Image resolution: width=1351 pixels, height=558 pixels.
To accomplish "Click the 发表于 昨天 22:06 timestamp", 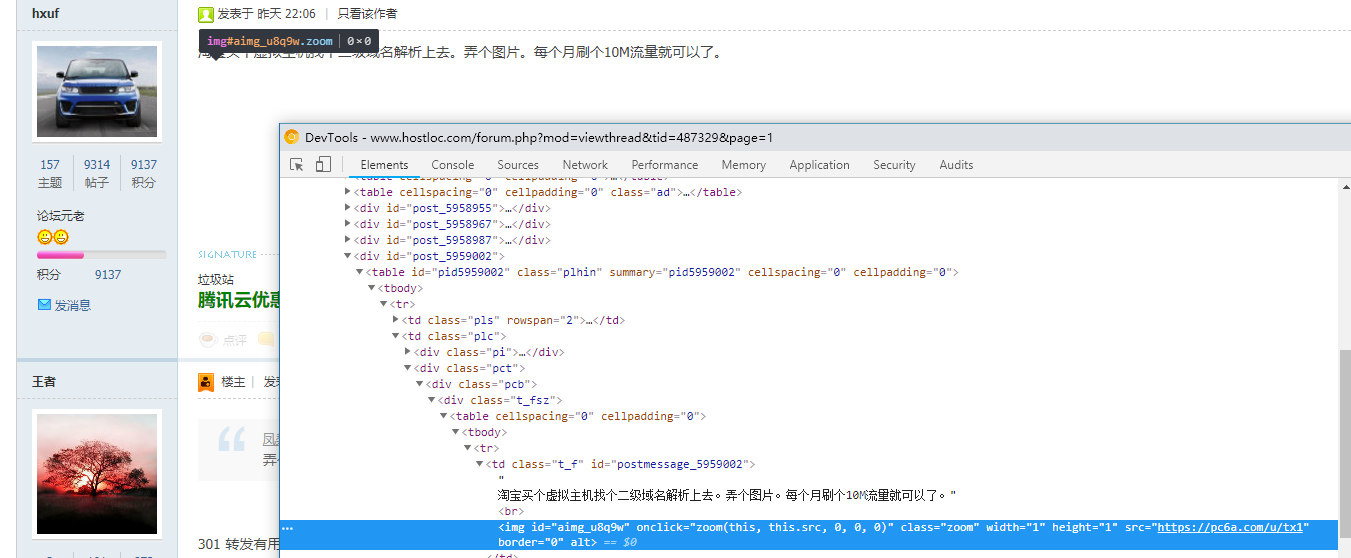I will coord(266,14).
